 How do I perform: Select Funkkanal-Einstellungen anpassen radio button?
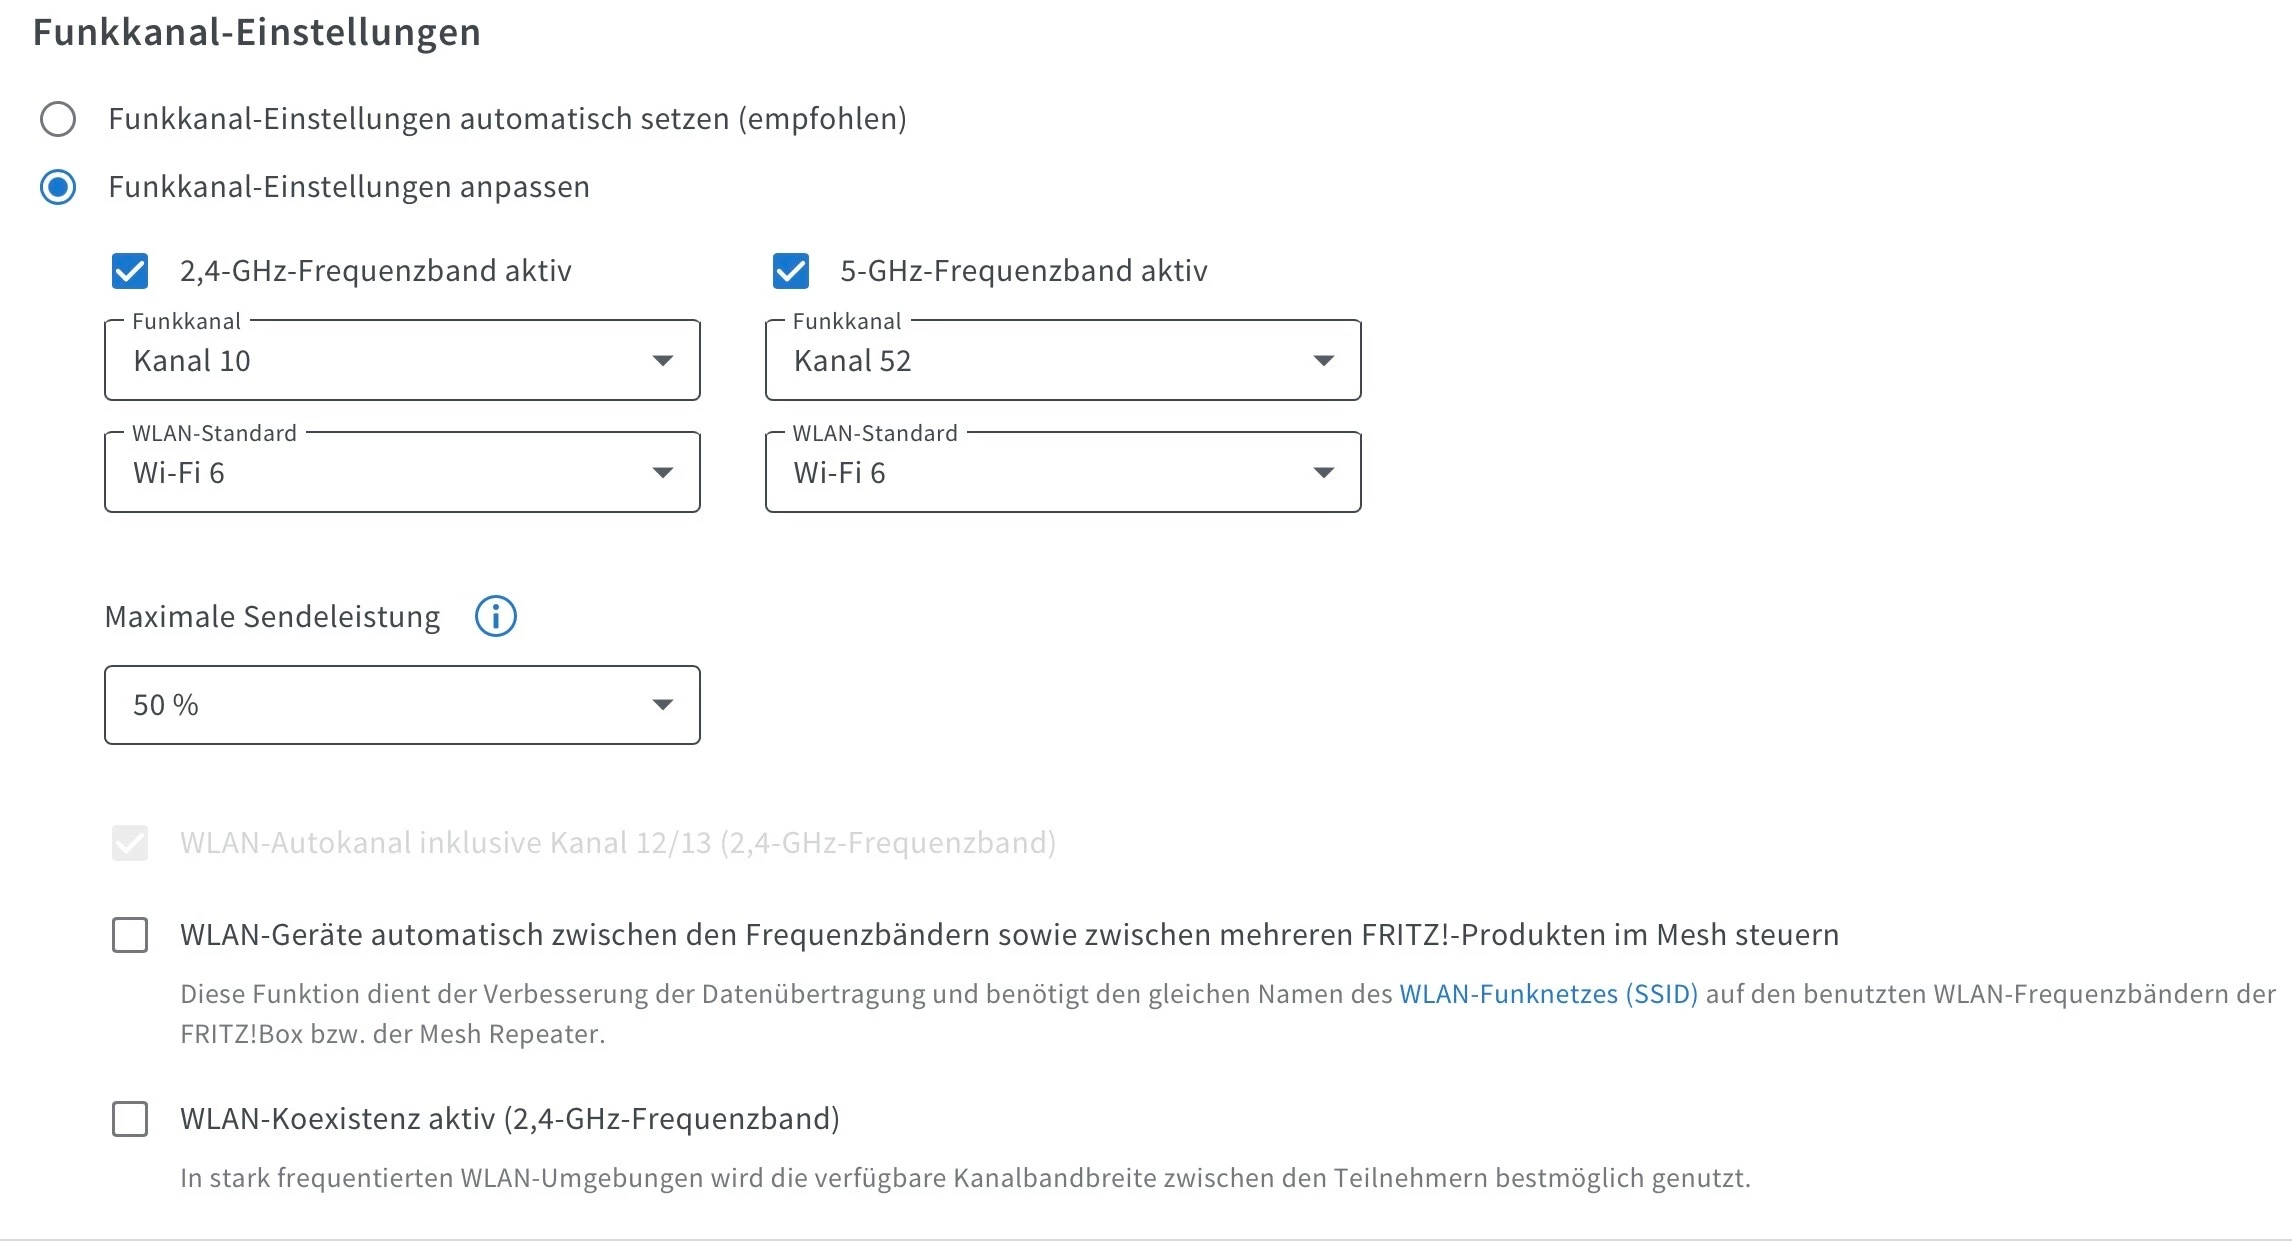[58, 187]
